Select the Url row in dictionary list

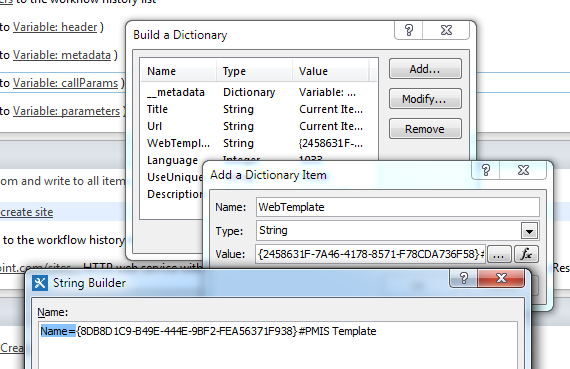click(x=259, y=127)
